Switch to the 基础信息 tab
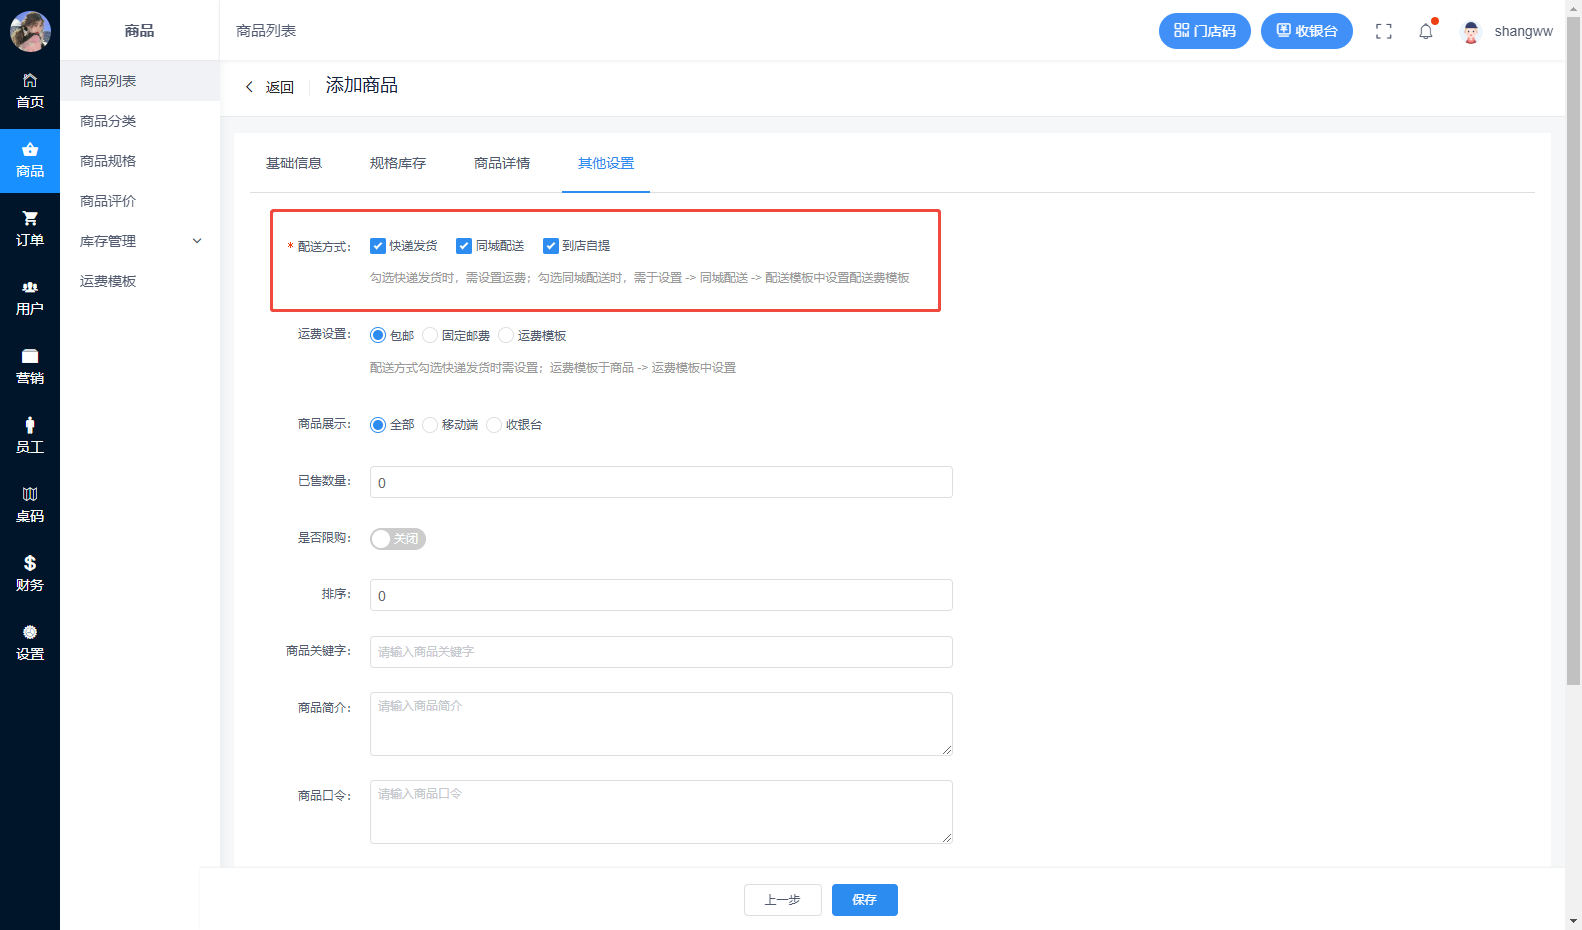 (293, 163)
